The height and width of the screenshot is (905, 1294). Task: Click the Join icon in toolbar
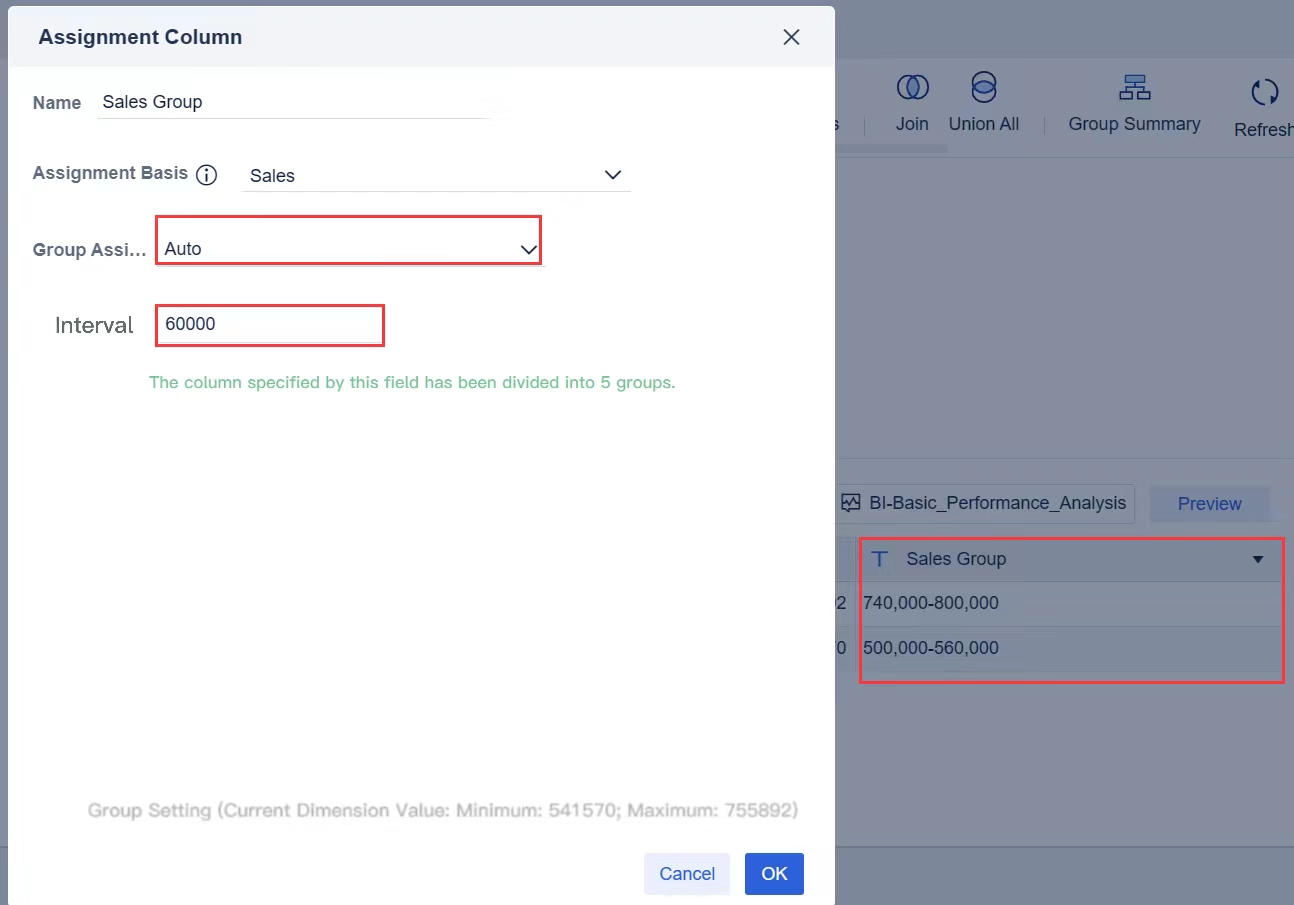point(912,88)
